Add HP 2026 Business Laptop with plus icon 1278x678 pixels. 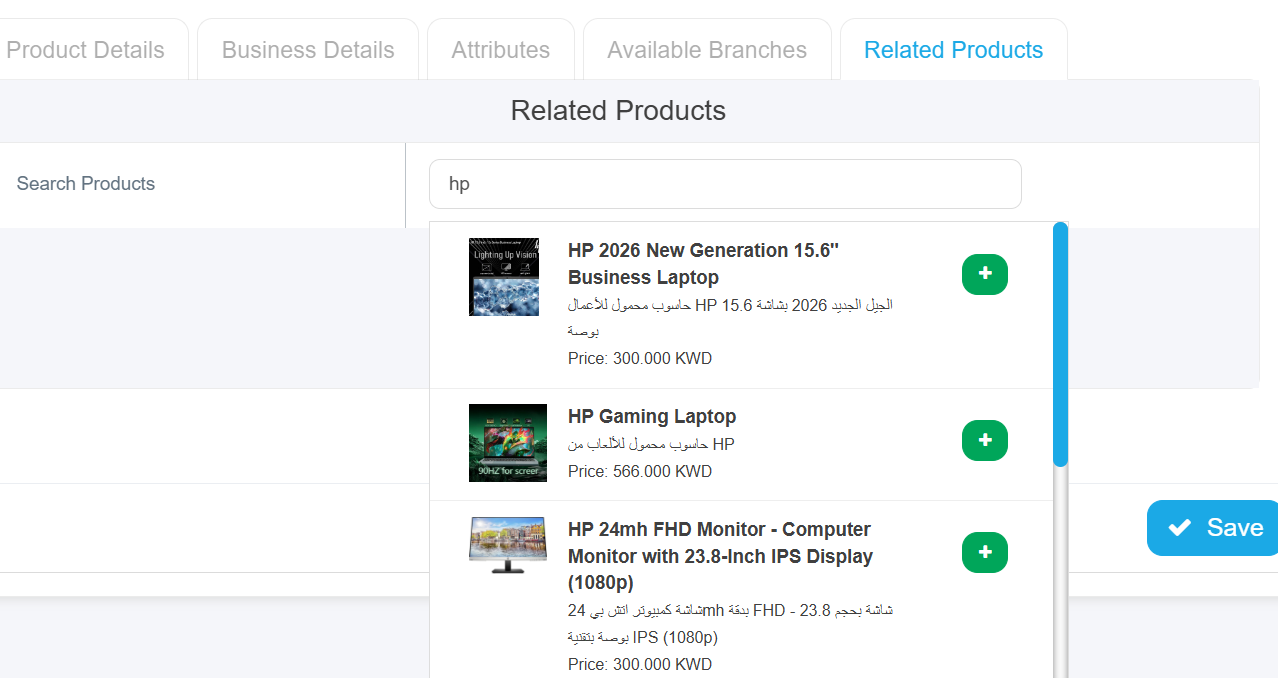pyautogui.click(x=985, y=274)
